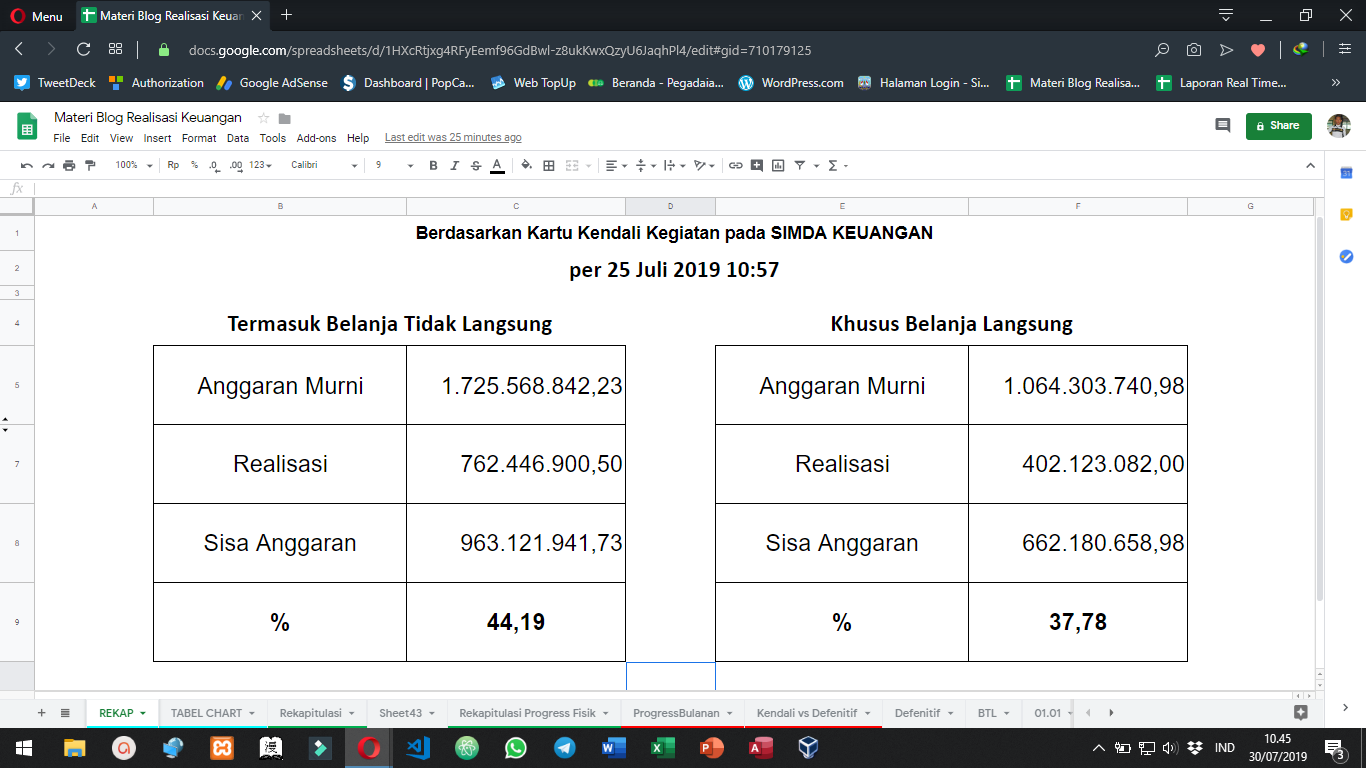Open the fill color picker
Image resolution: width=1366 pixels, height=768 pixels.
526,165
